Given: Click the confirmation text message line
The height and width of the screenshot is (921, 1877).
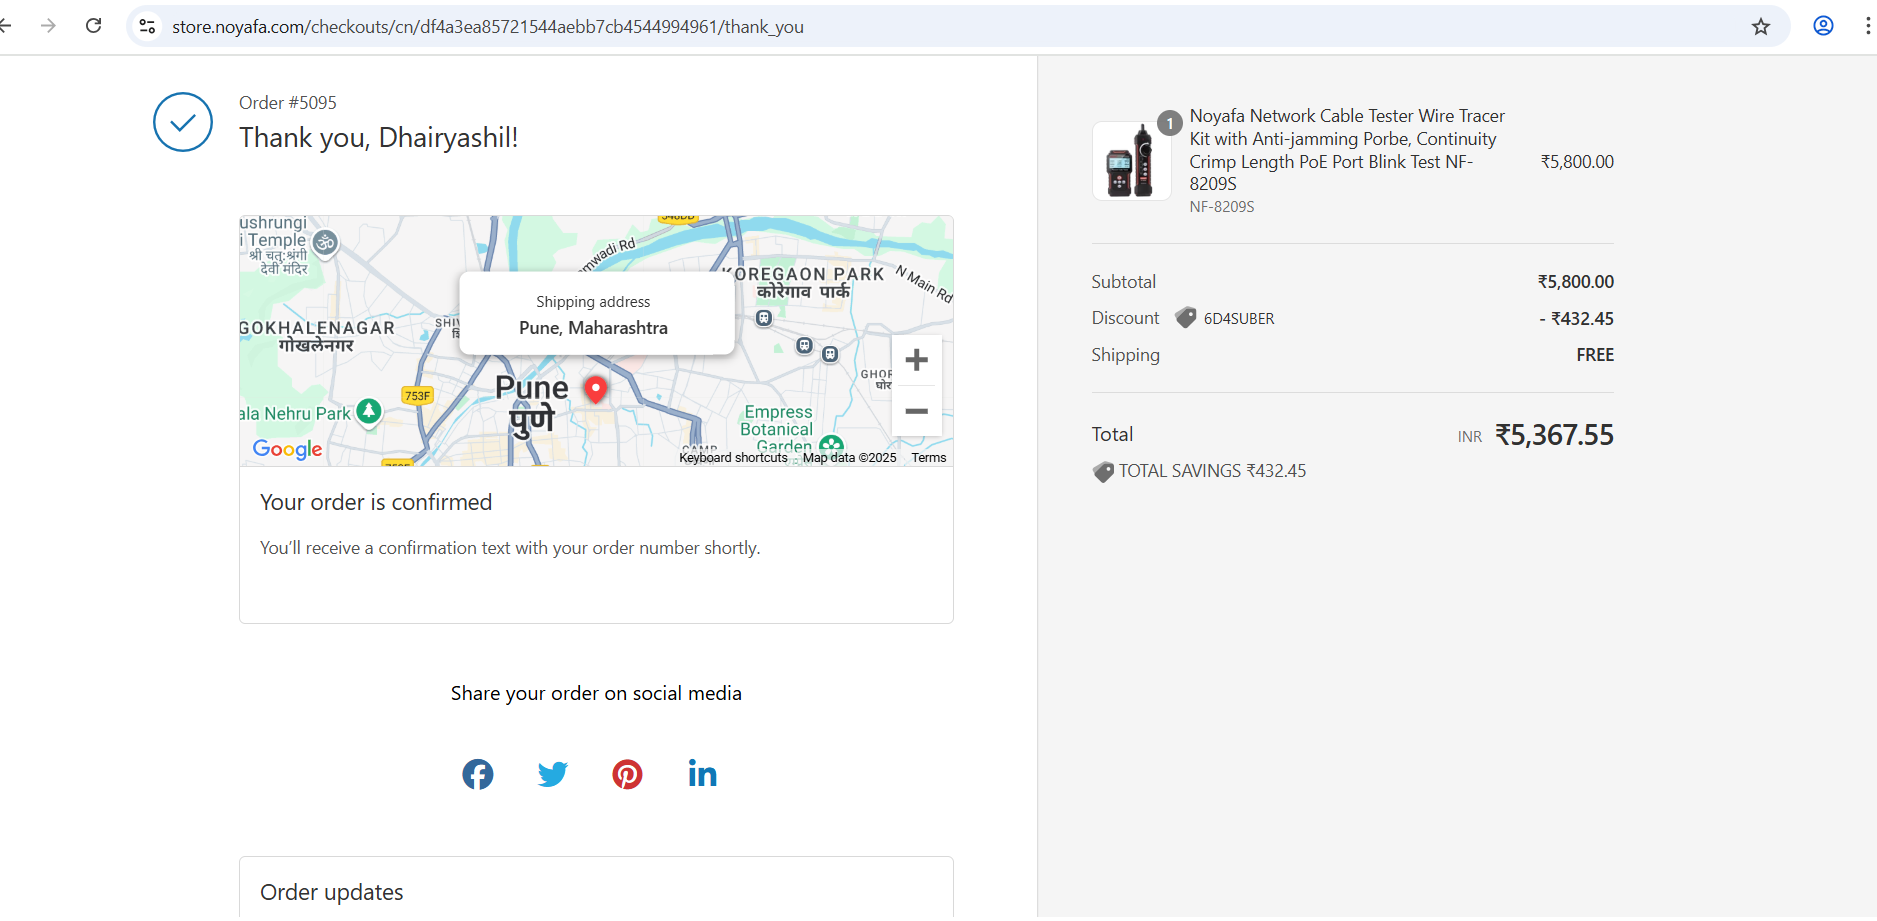Looking at the screenshot, I should click(510, 548).
